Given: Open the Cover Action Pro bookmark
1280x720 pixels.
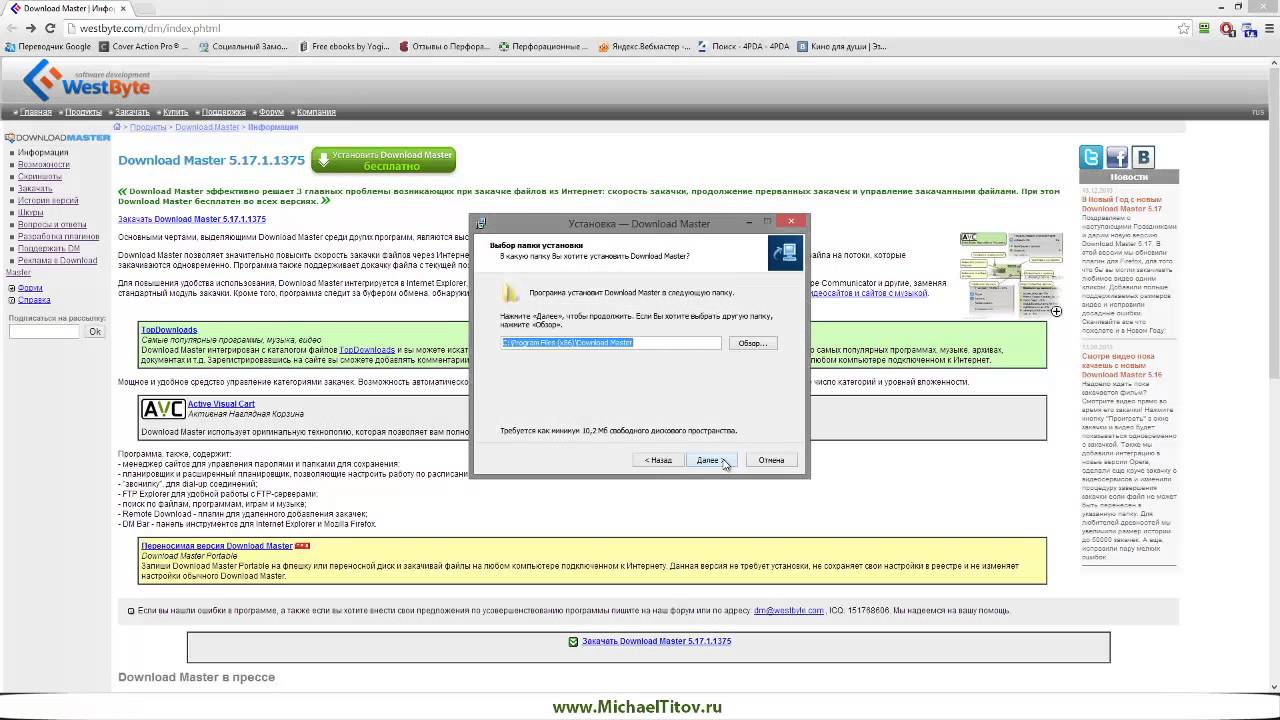Looking at the screenshot, I should click(x=142, y=46).
